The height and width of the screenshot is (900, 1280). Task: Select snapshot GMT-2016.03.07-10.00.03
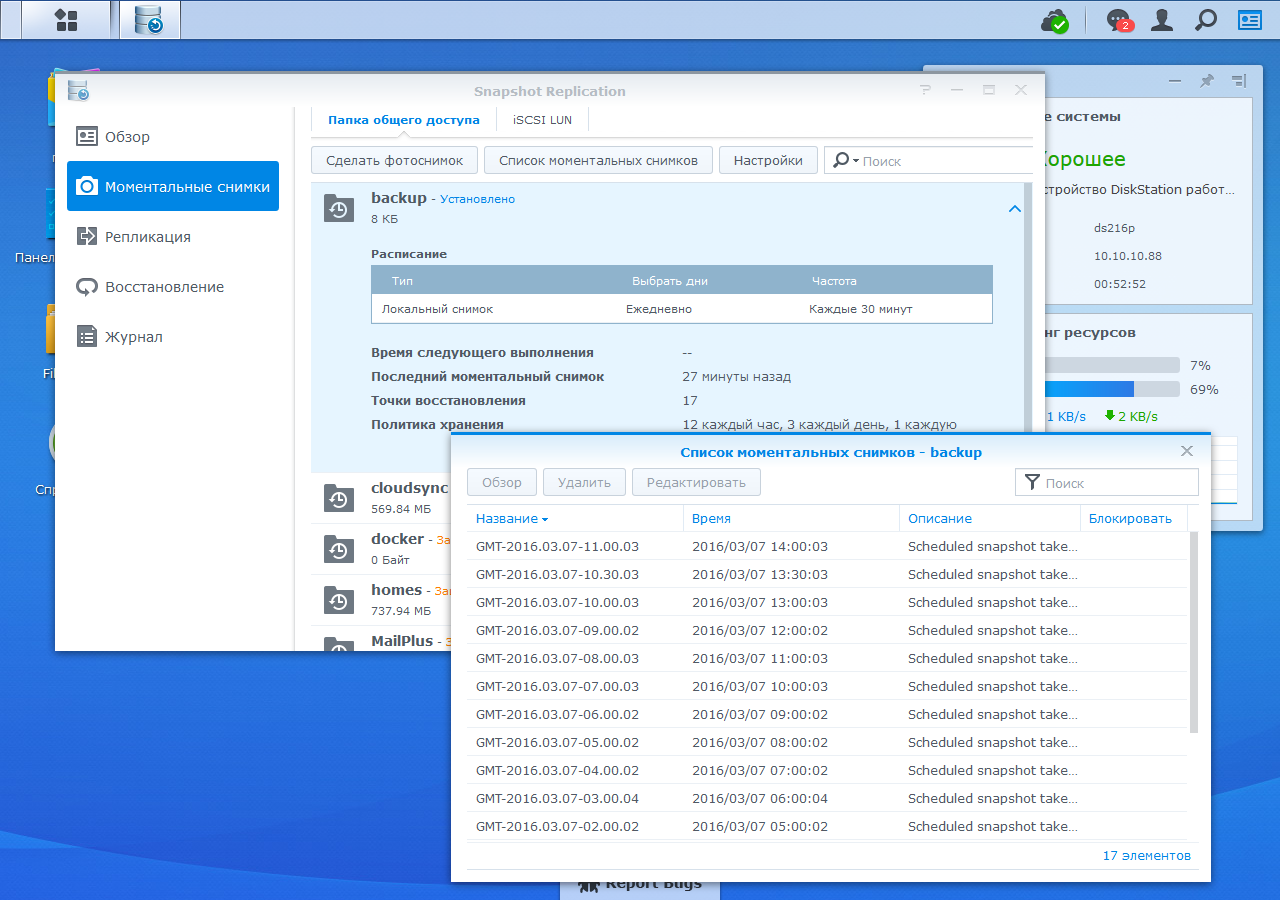click(x=827, y=603)
